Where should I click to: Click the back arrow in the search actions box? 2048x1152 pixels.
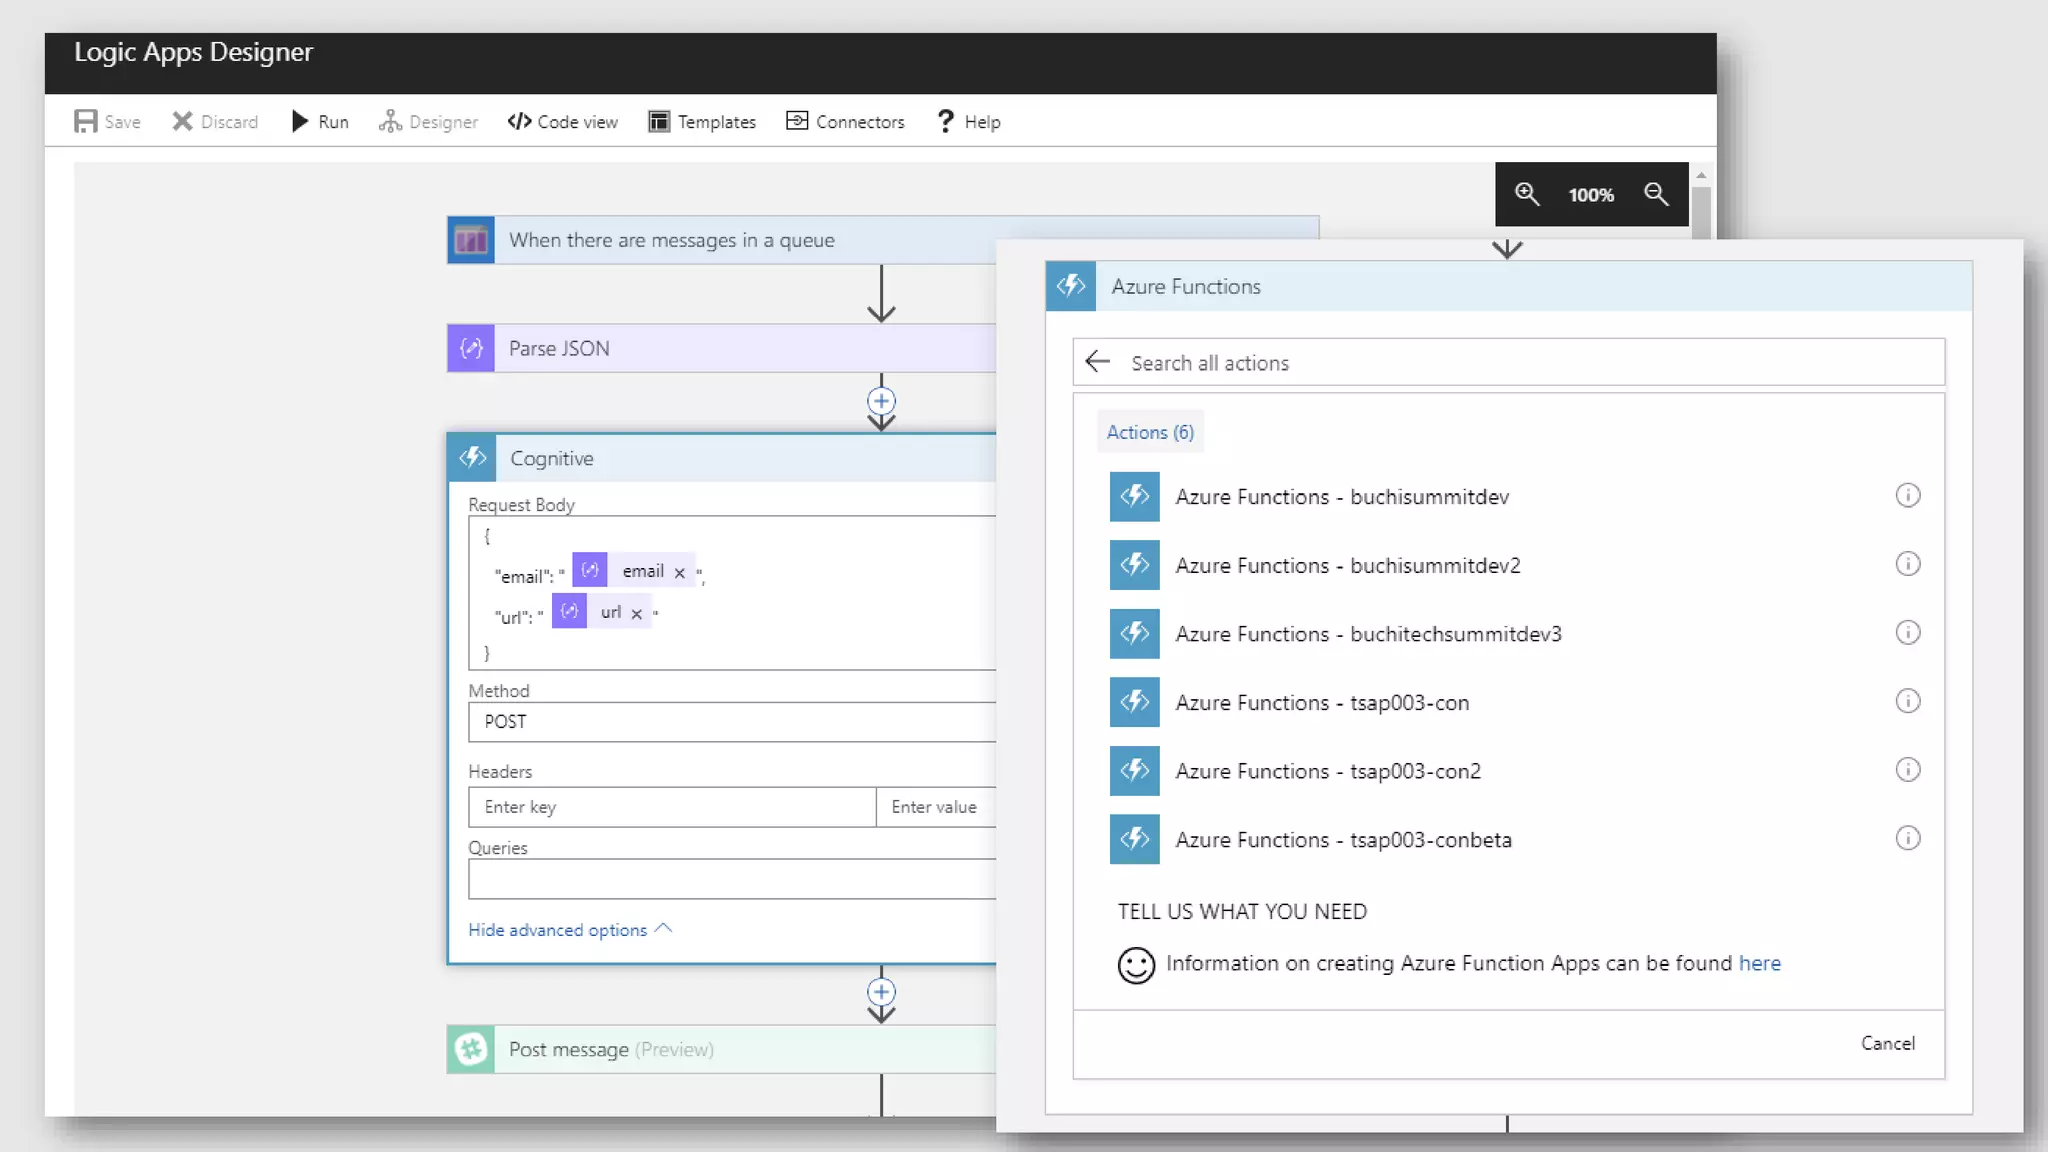[x=1098, y=362]
